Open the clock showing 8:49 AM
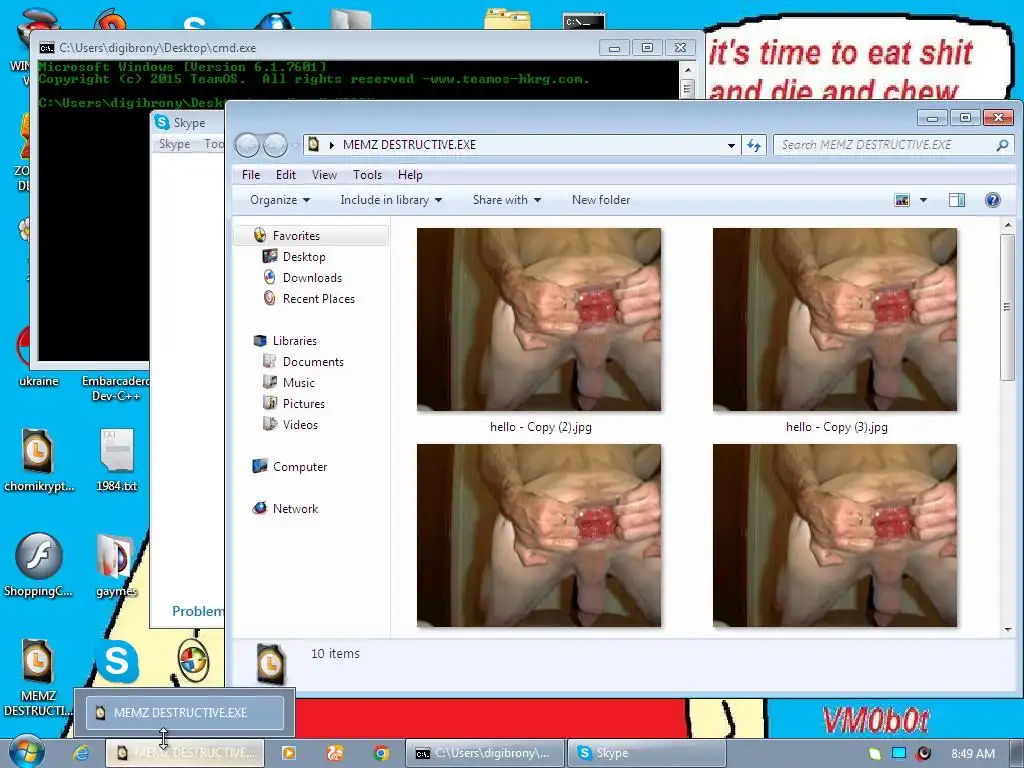Viewport: 1024px width, 768px height. (x=972, y=754)
